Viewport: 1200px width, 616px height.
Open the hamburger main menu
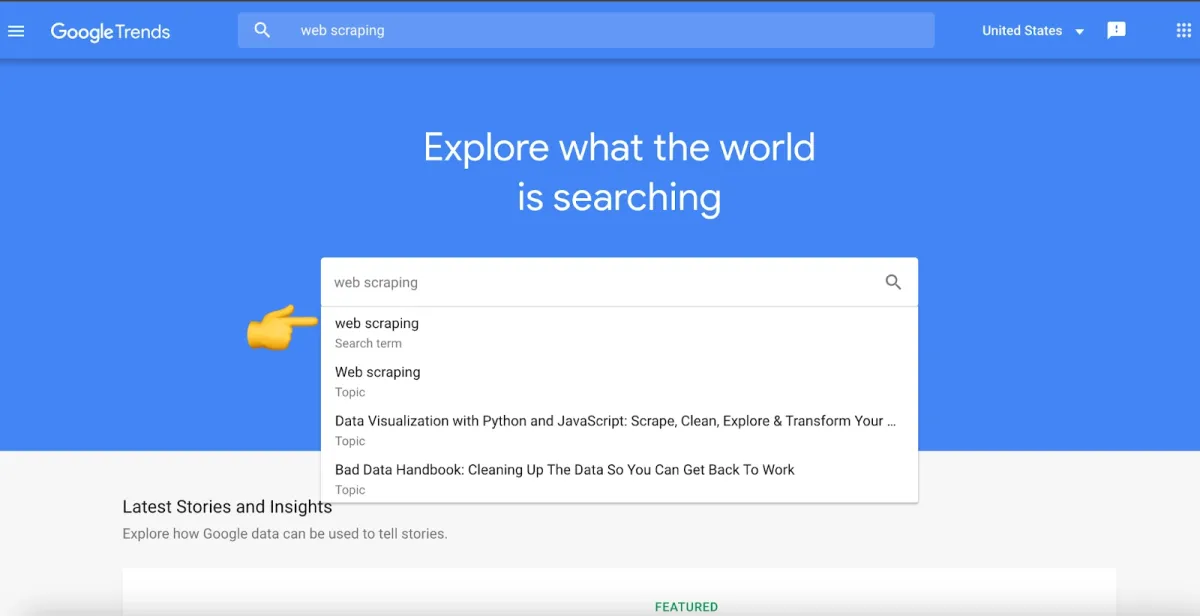pyautogui.click(x=16, y=31)
